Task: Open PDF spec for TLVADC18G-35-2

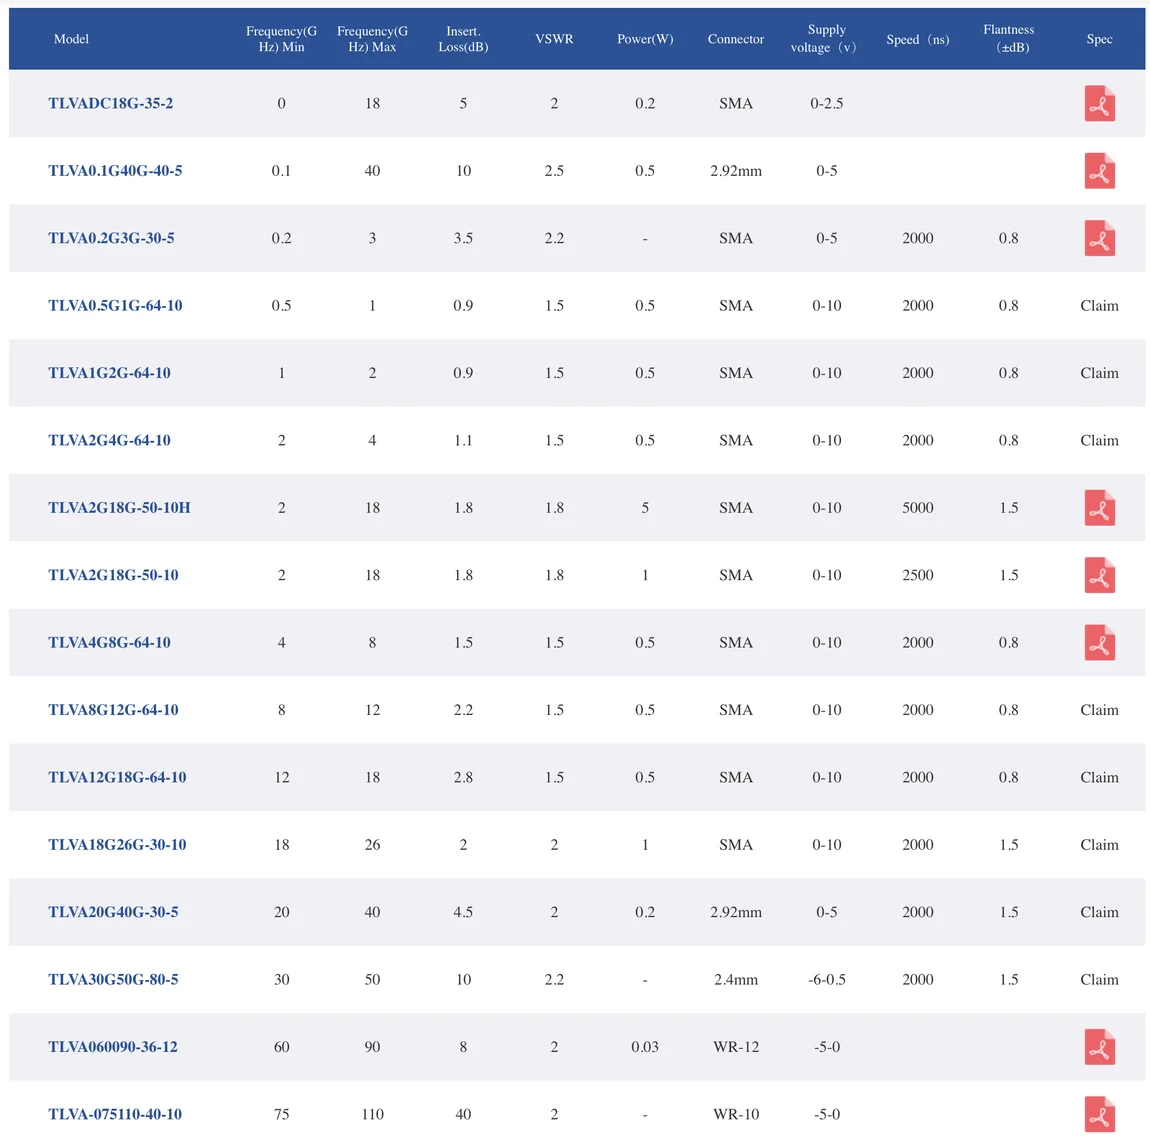Action: tap(1099, 104)
